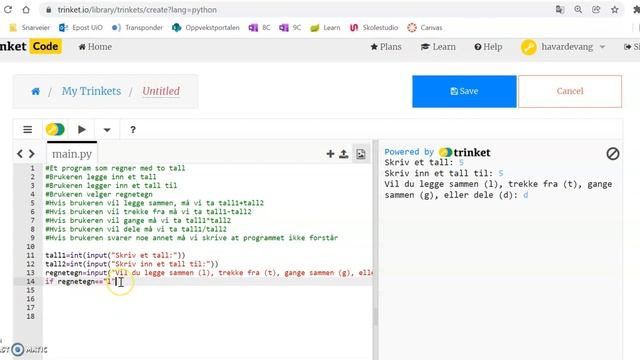The image size is (640, 360).
Task: Open the Canvas bookmark
Action: (x=425, y=28)
